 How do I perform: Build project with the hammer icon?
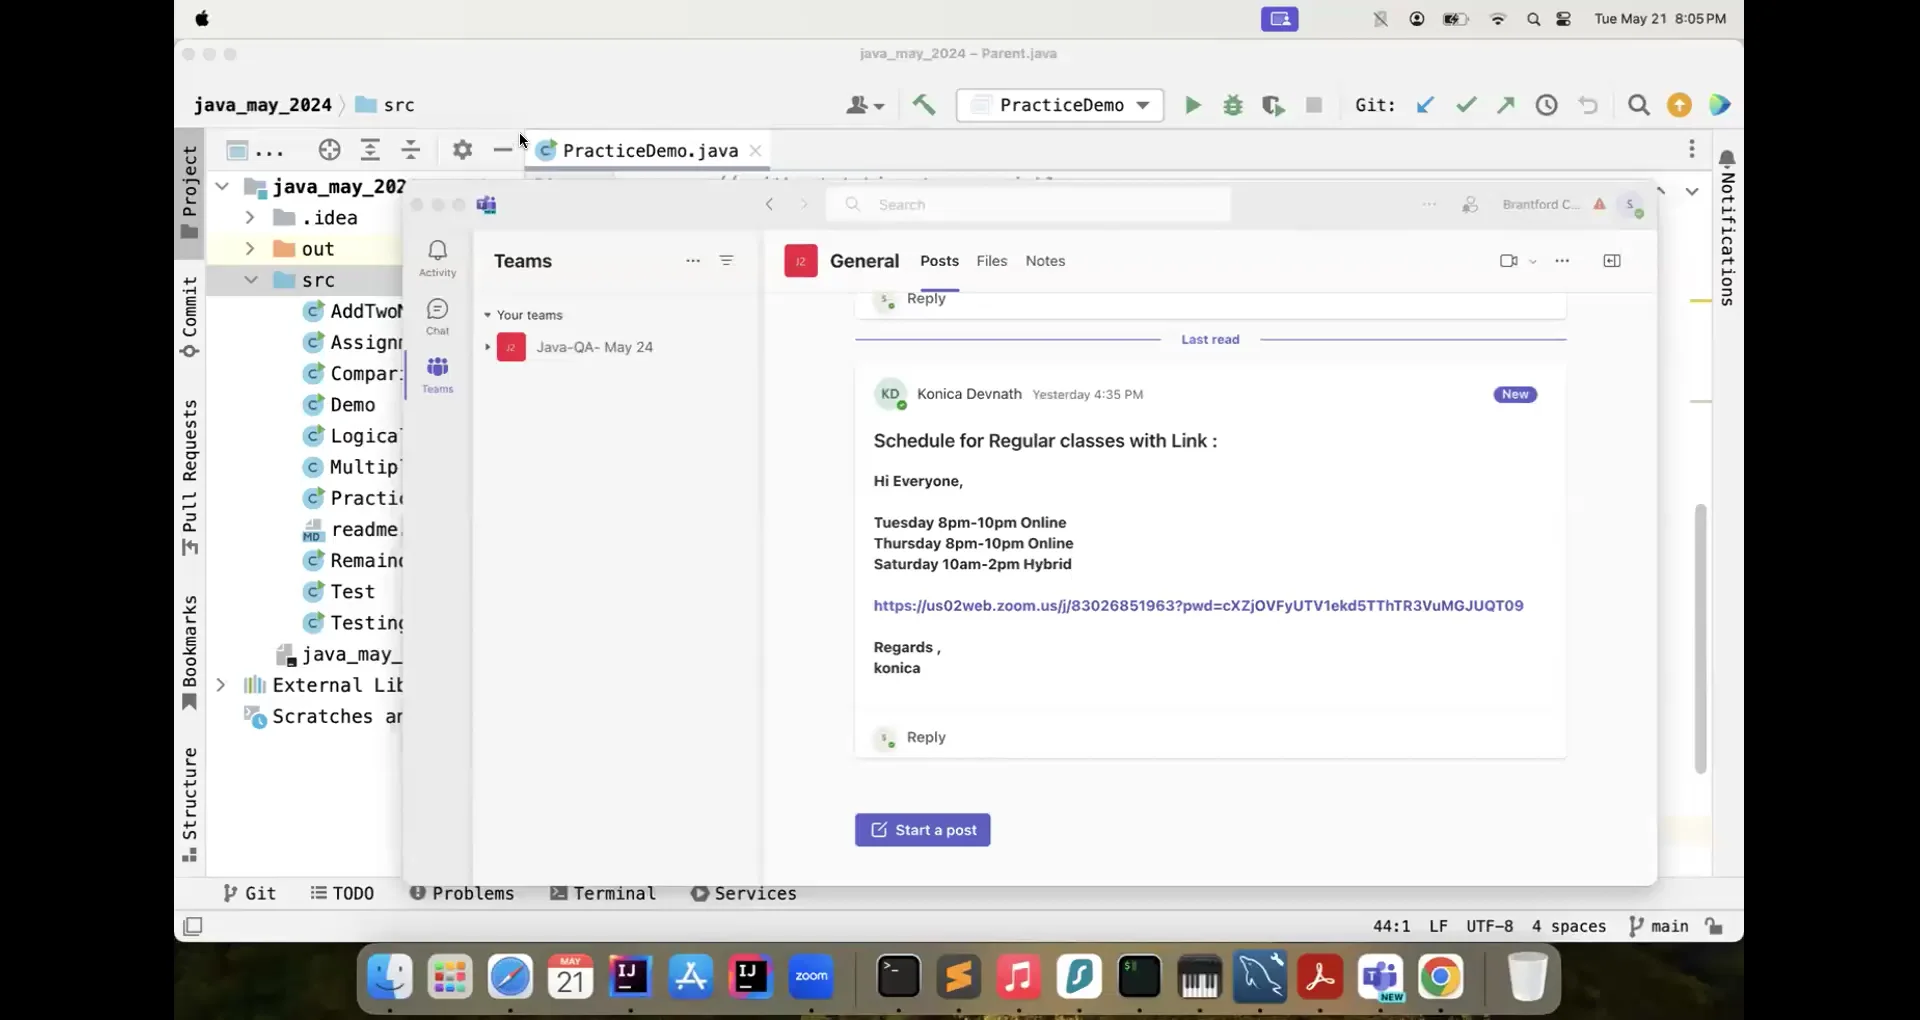click(x=924, y=104)
